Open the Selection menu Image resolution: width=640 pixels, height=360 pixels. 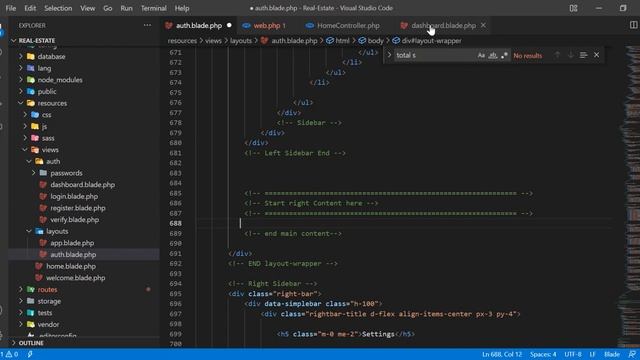58,8
